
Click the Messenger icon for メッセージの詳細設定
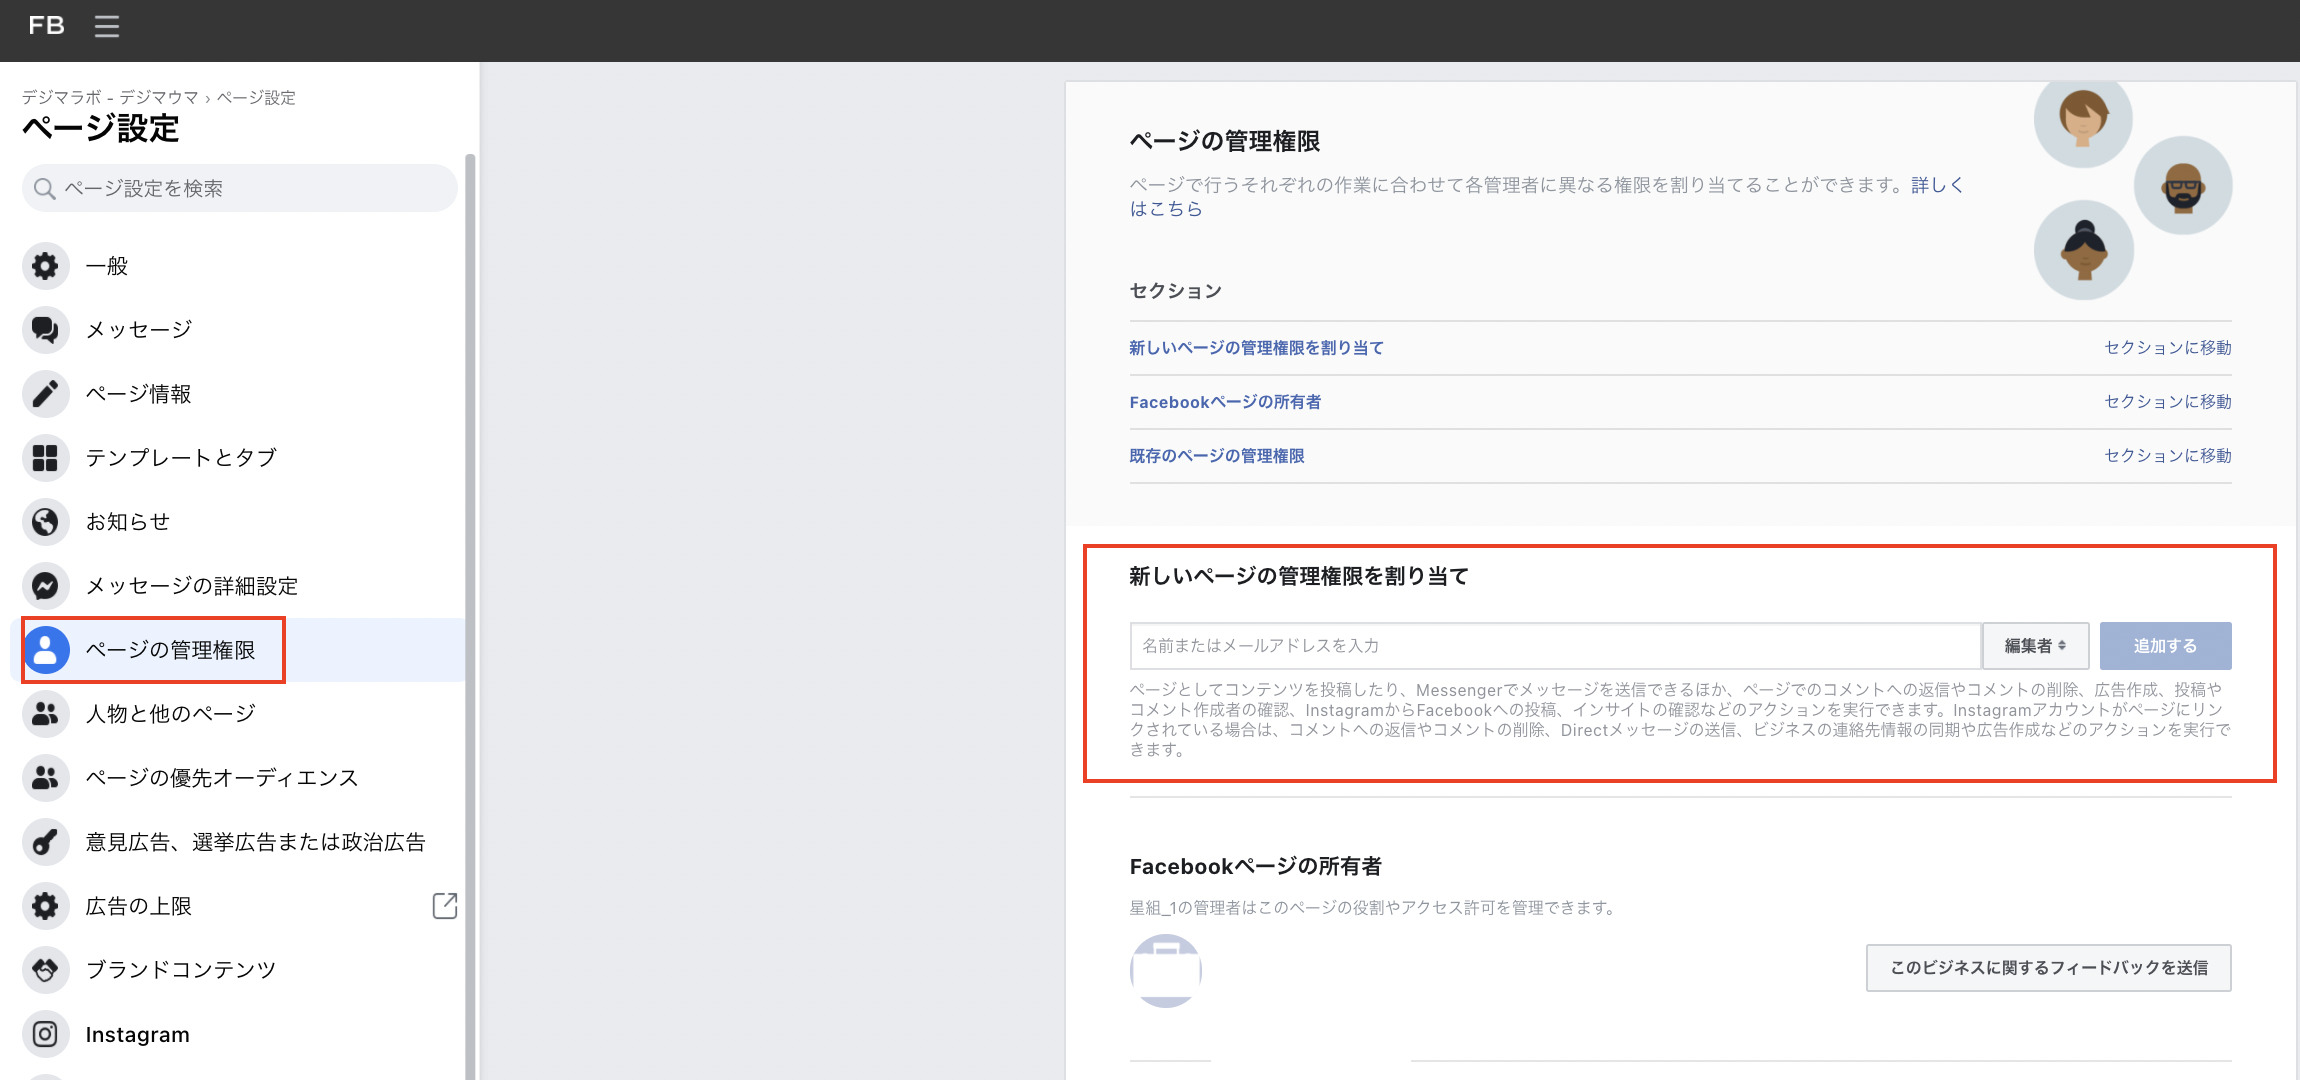45,586
